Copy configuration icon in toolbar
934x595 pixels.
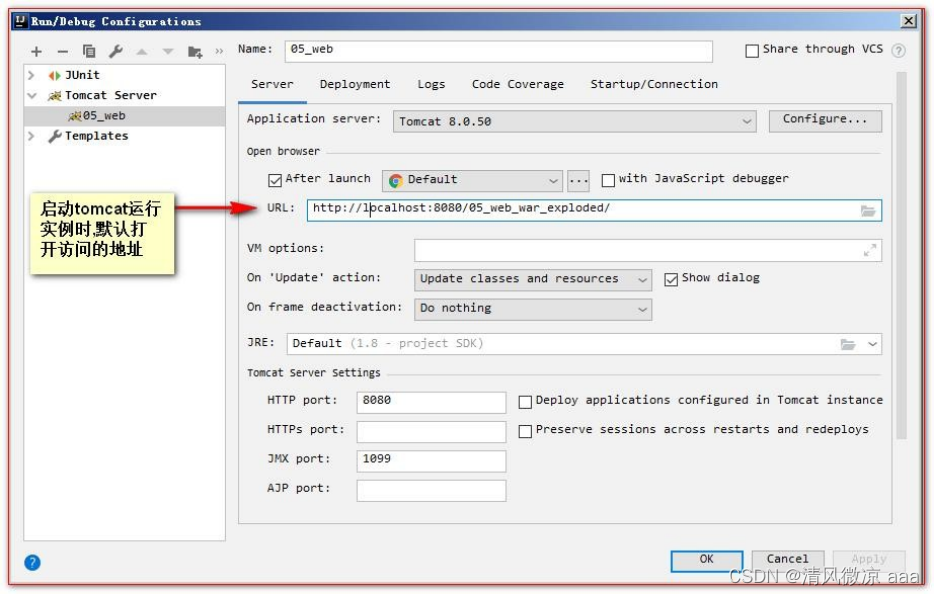point(89,51)
